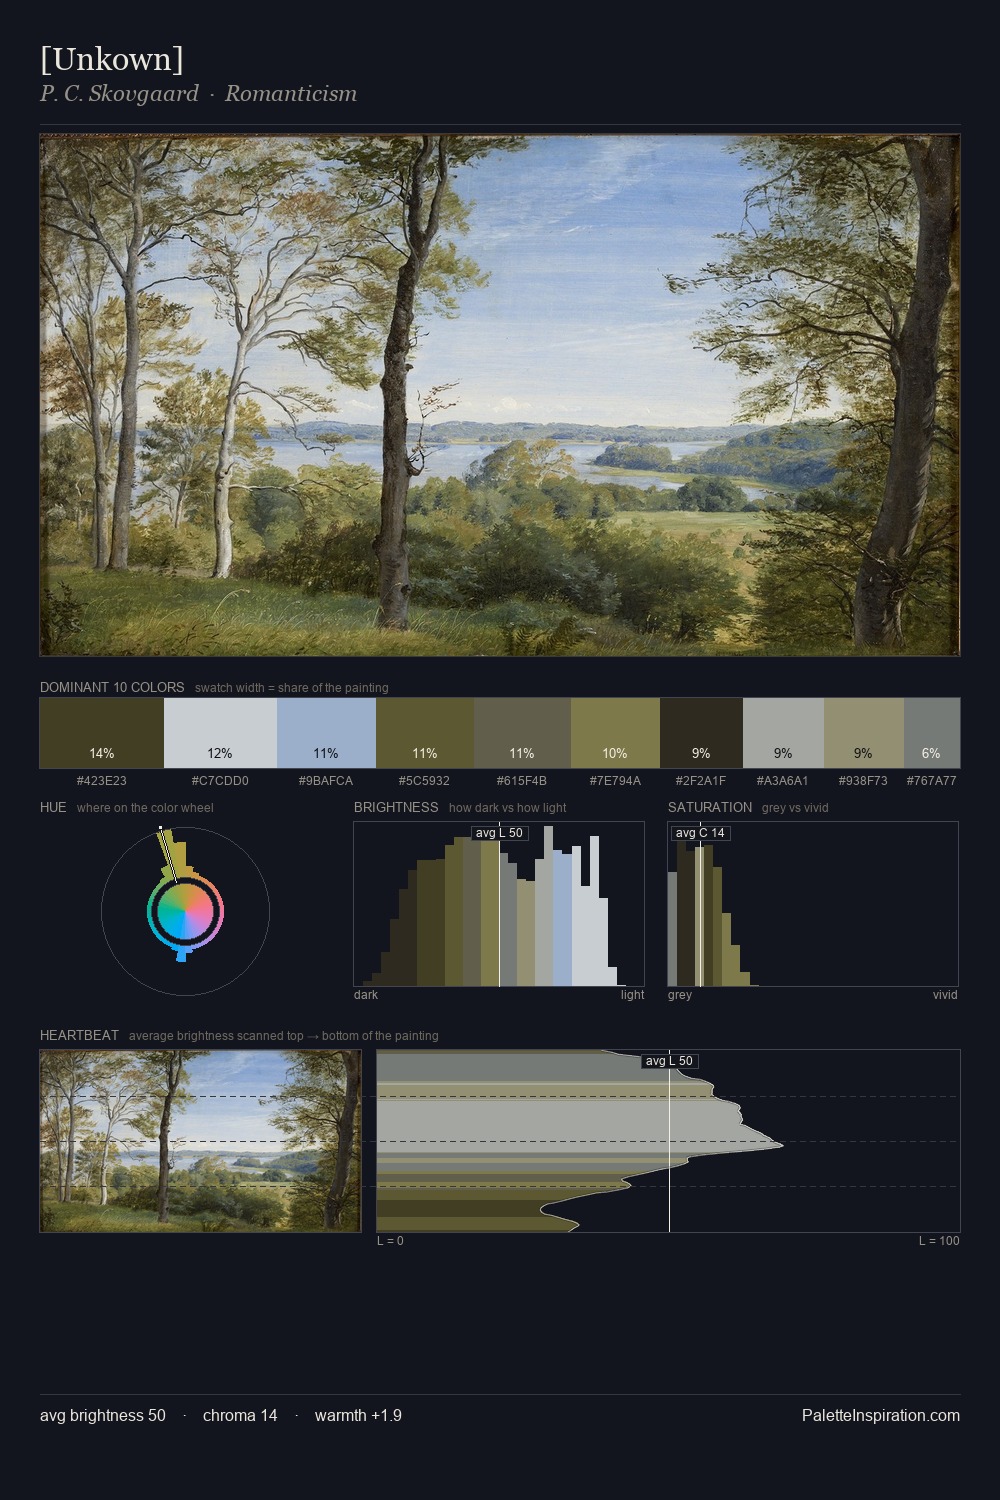Click the 'HEARTBEAT' section heading

(79, 1035)
